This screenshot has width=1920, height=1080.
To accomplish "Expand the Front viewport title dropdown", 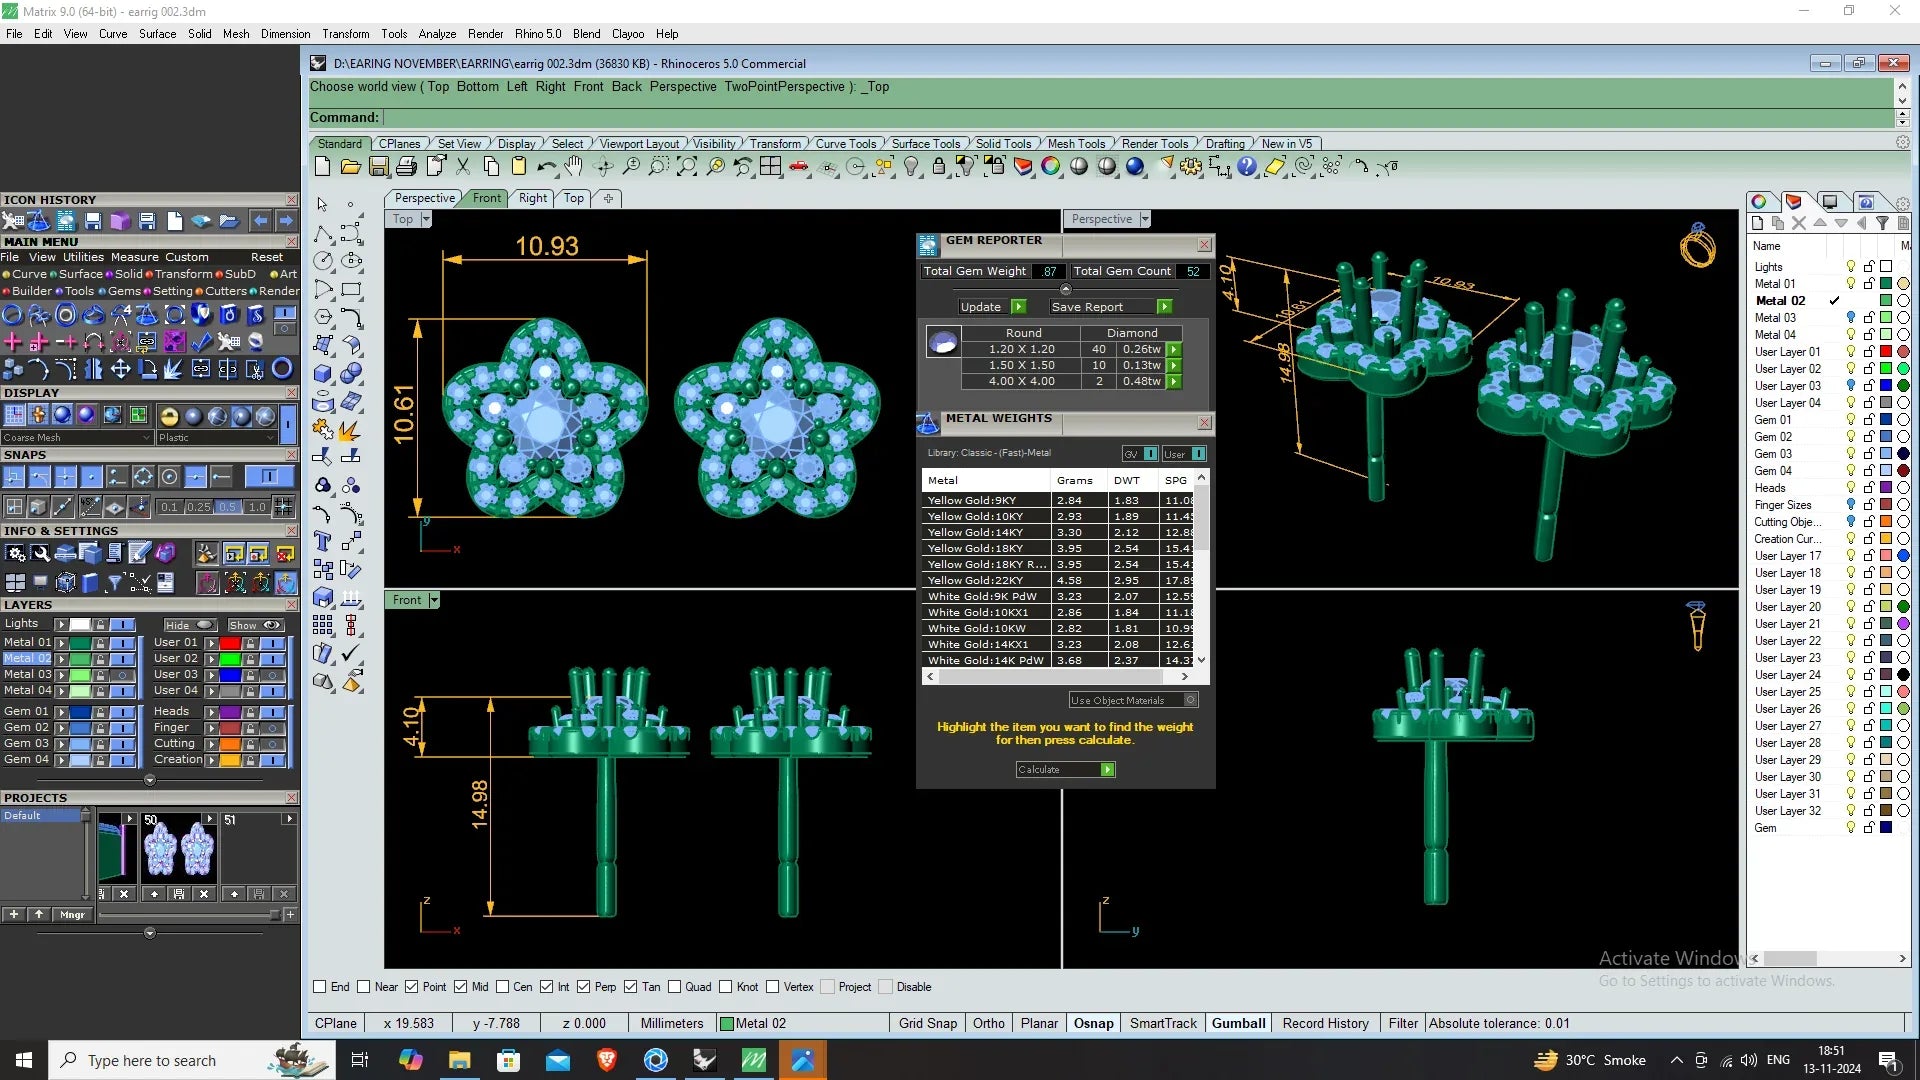I will [434, 600].
